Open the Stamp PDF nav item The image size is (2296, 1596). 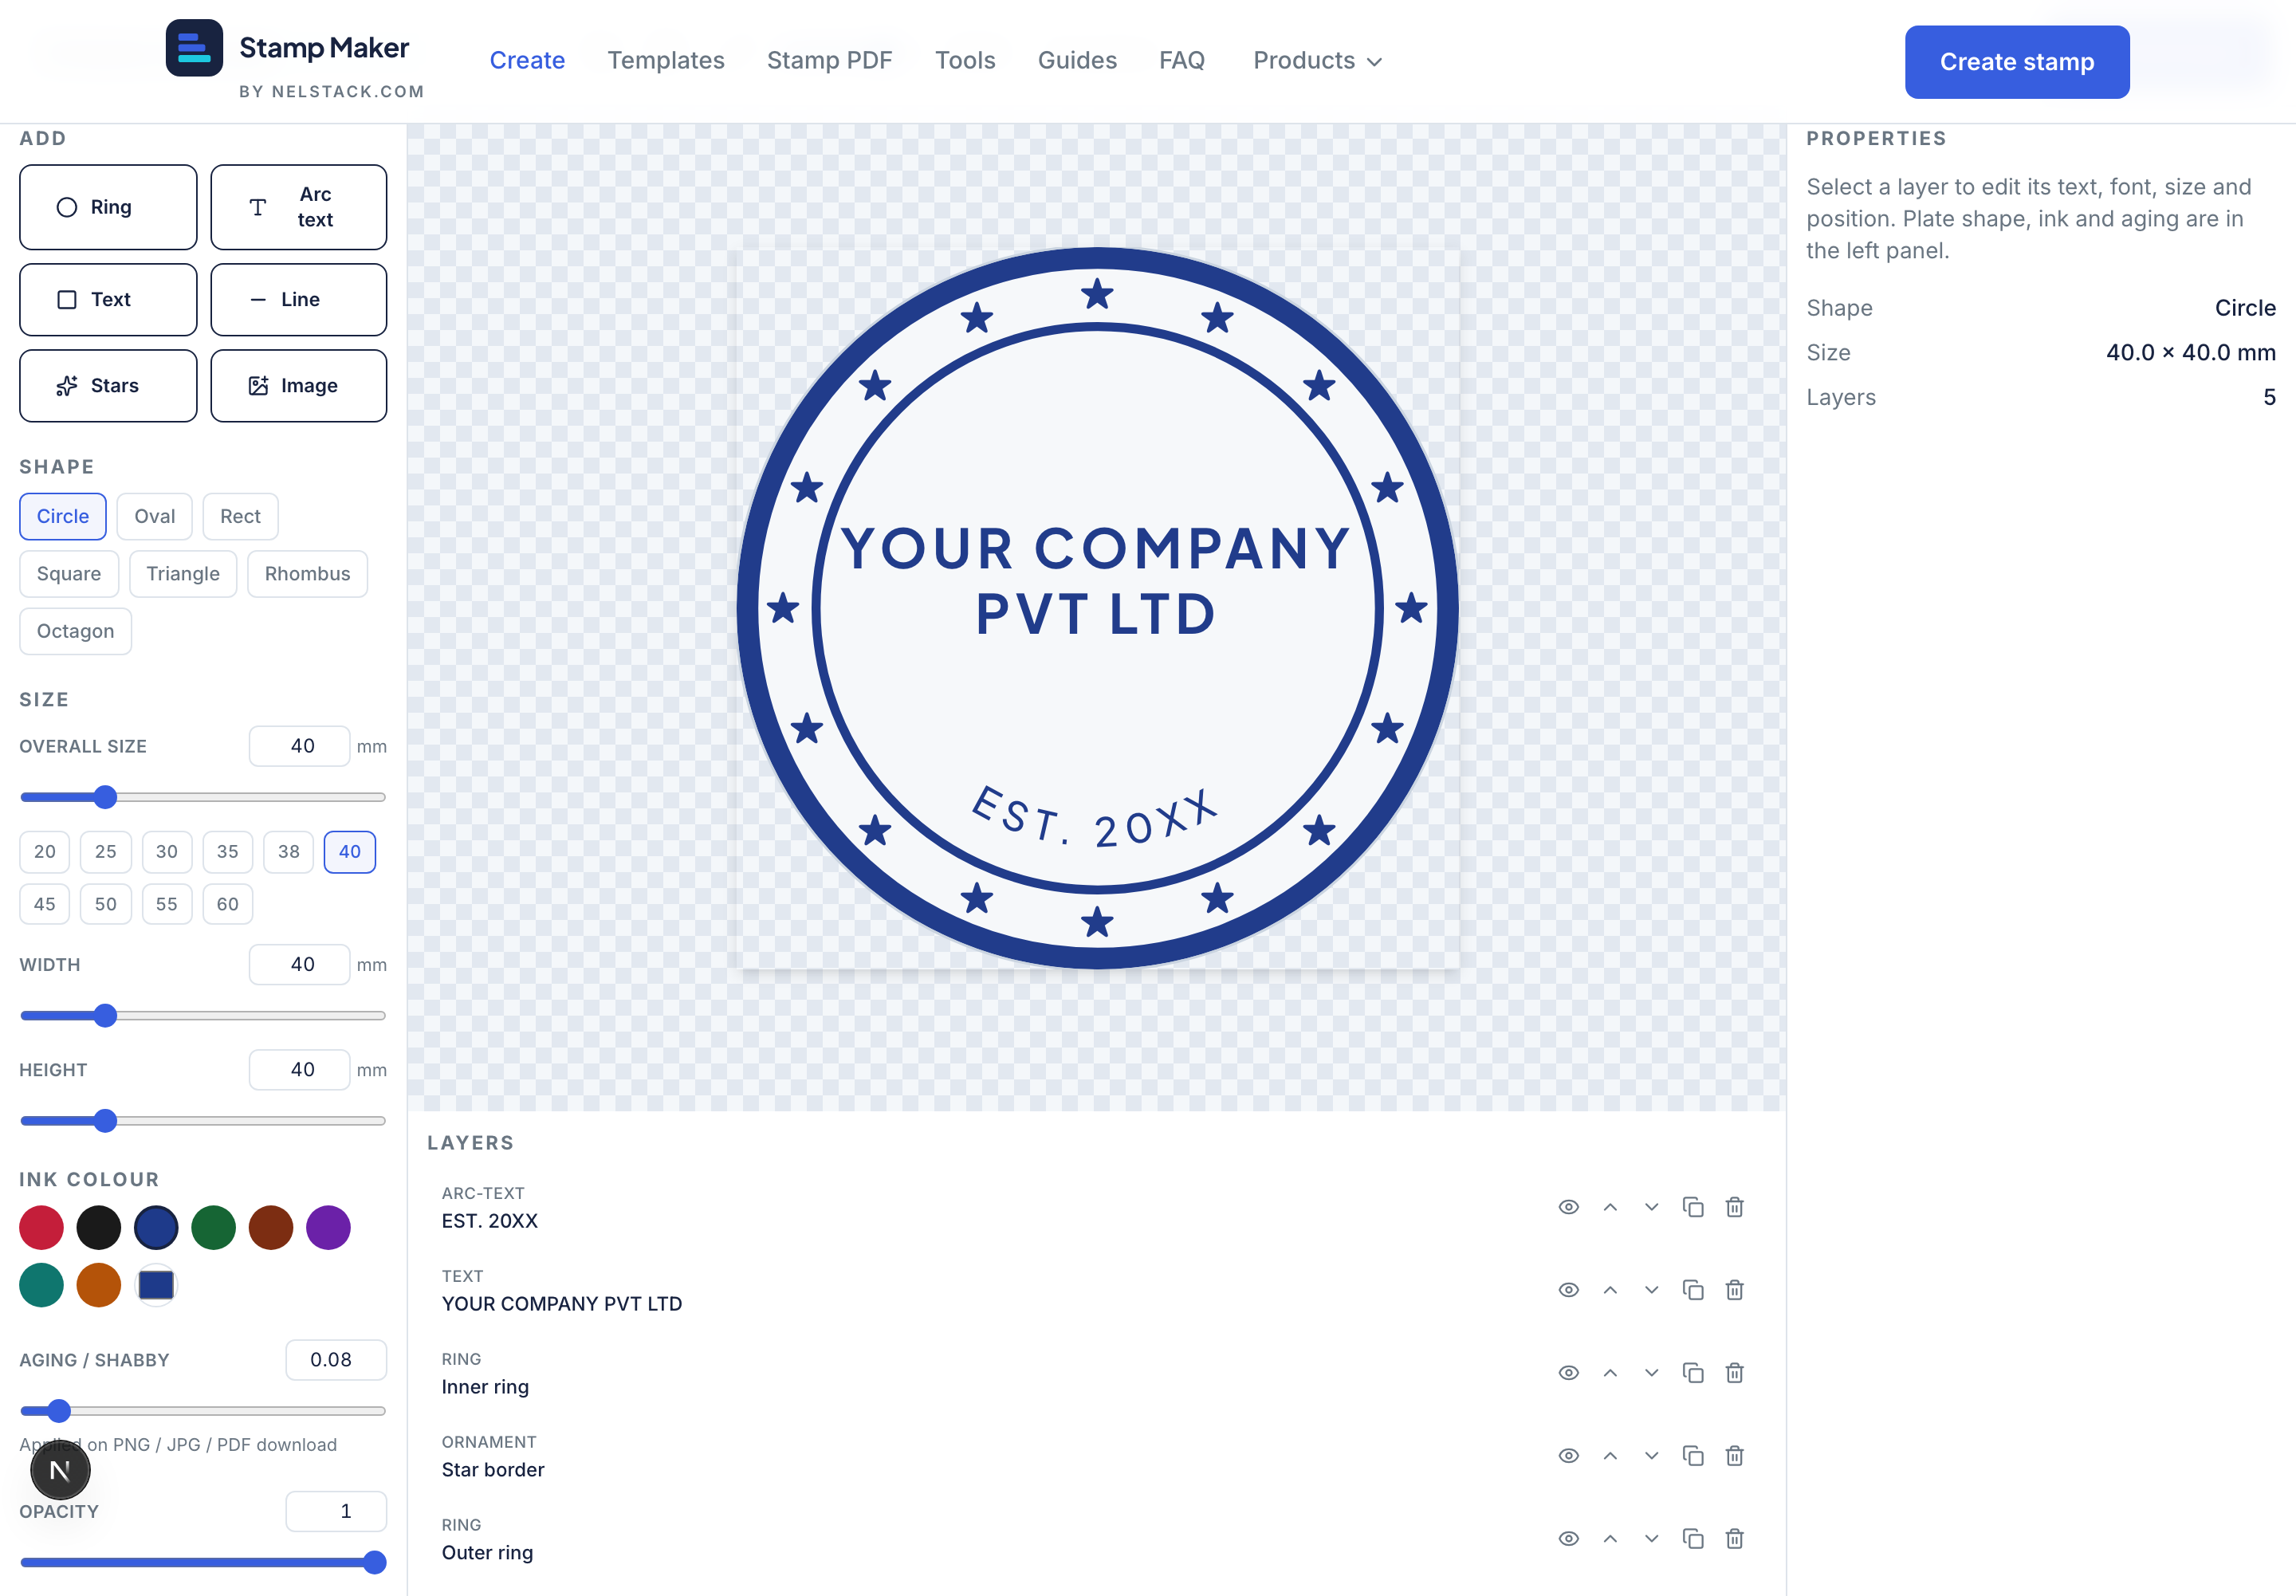tap(829, 61)
